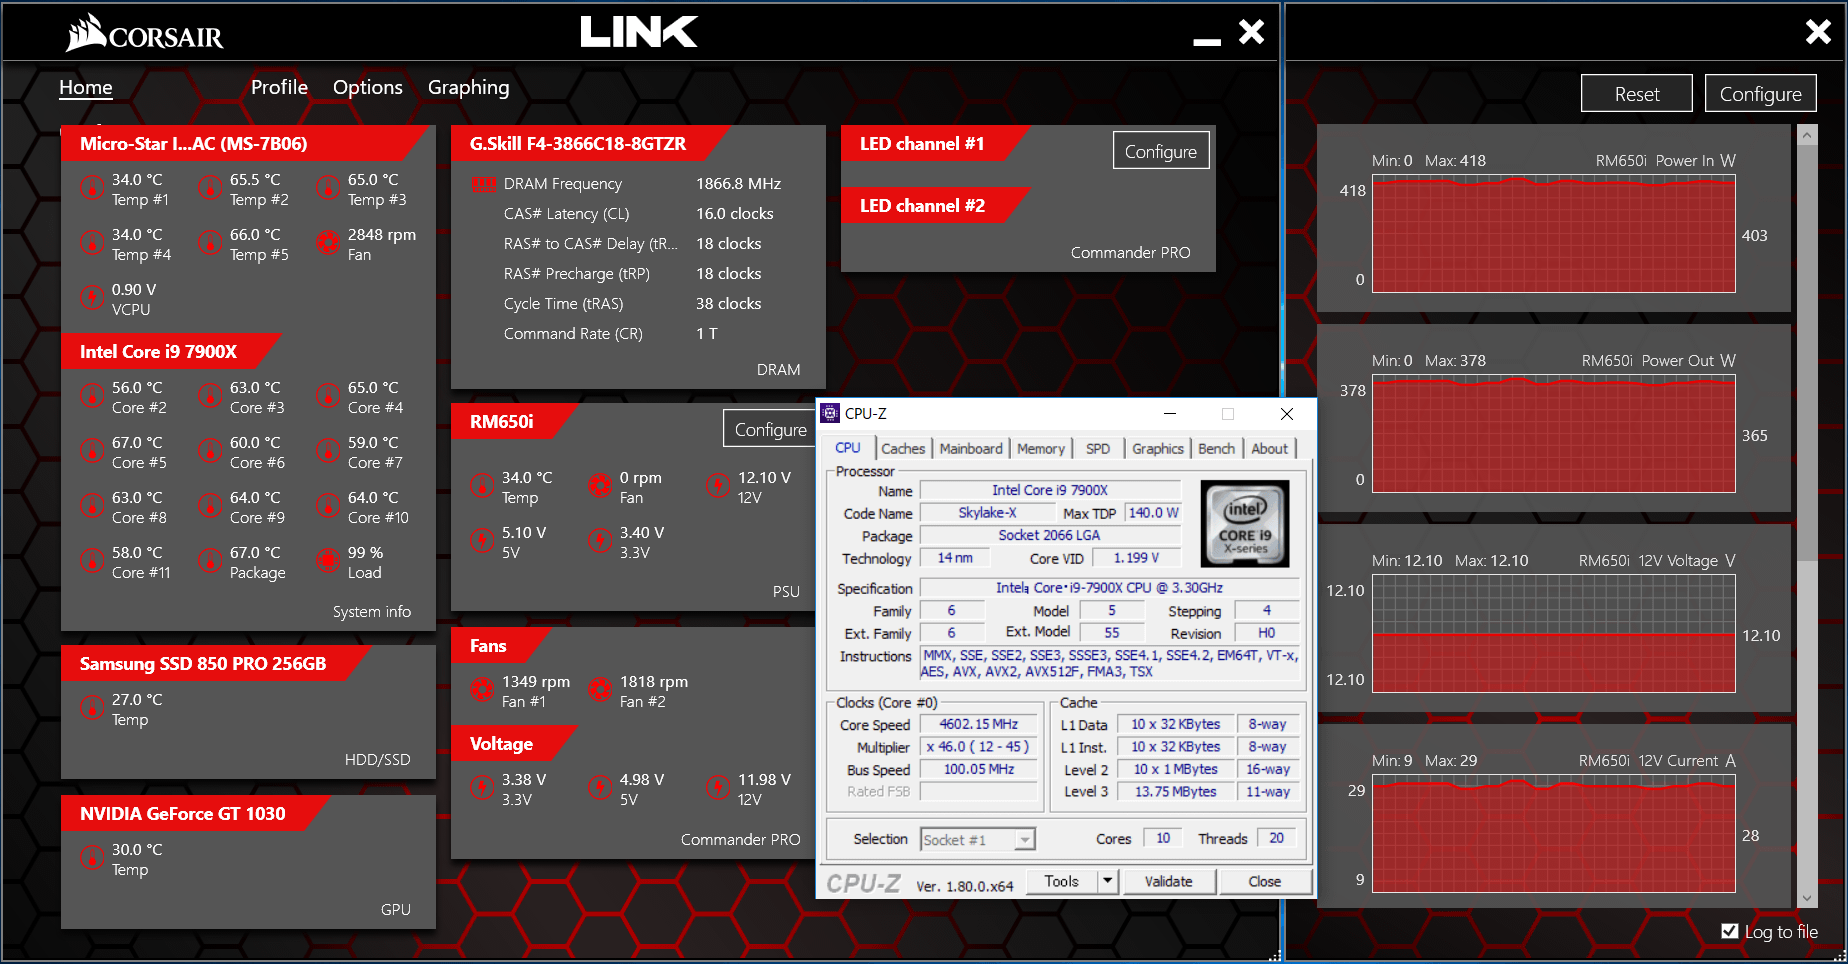Click Configure for LED channel #1
This screenshot has height=964, width=1848.
(1161, 151)
